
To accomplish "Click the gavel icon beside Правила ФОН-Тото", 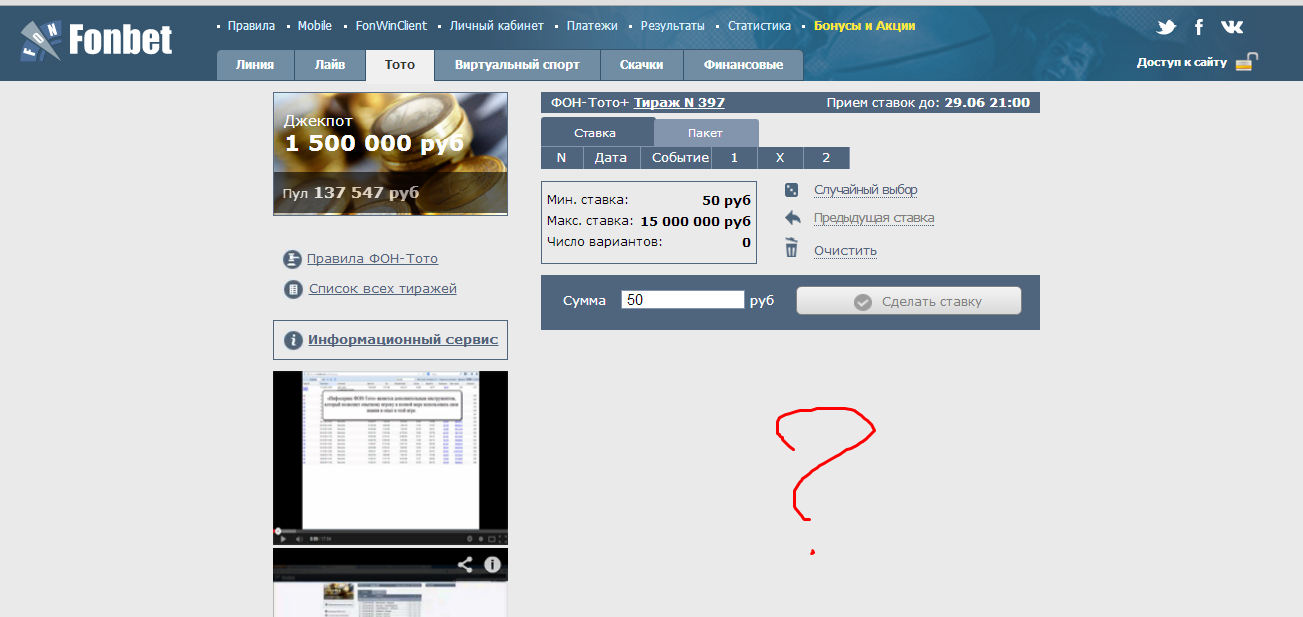I will pos(292,259).
